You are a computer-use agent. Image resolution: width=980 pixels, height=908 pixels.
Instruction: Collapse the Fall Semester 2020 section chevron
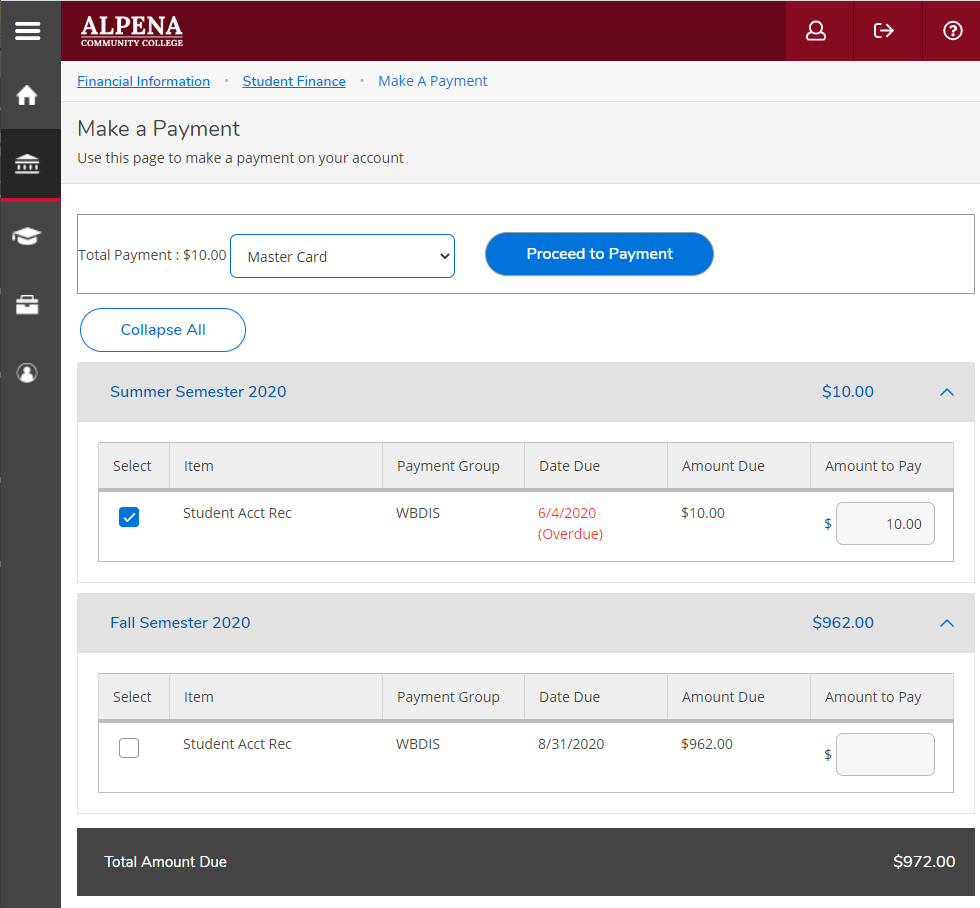pyautogui.click(x=947, y=623)
